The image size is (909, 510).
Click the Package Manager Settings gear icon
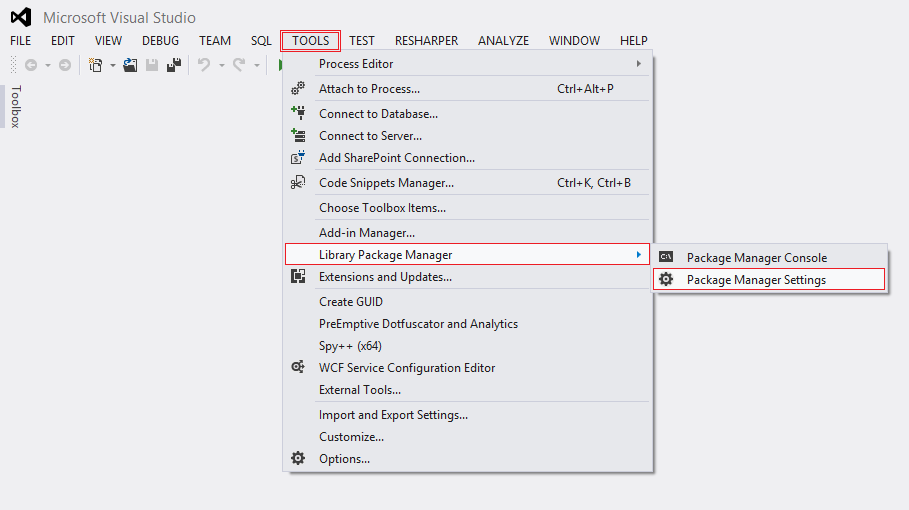tap(666, 279)
